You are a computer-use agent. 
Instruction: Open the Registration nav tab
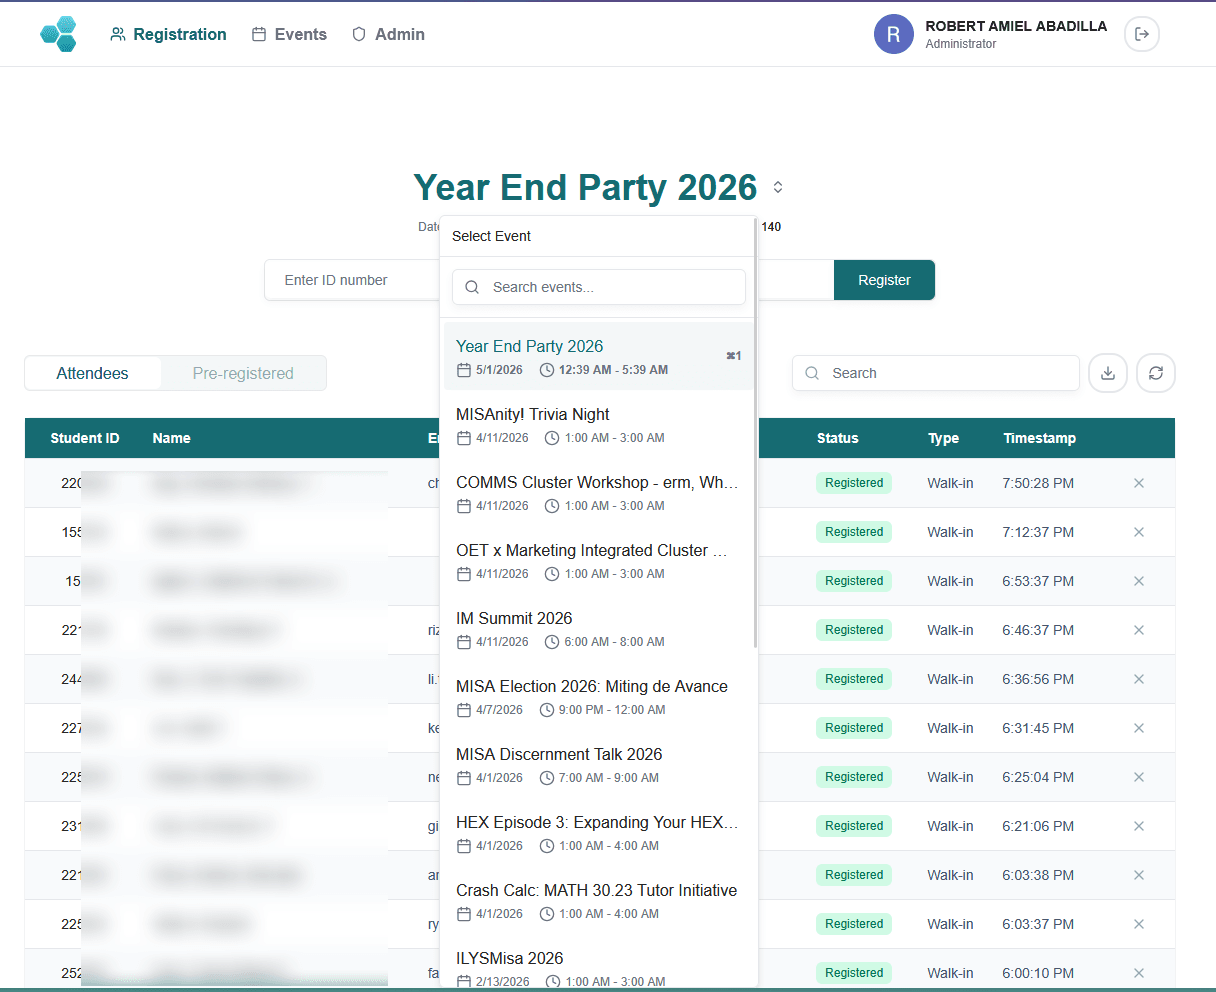click(x=168, y=34)
